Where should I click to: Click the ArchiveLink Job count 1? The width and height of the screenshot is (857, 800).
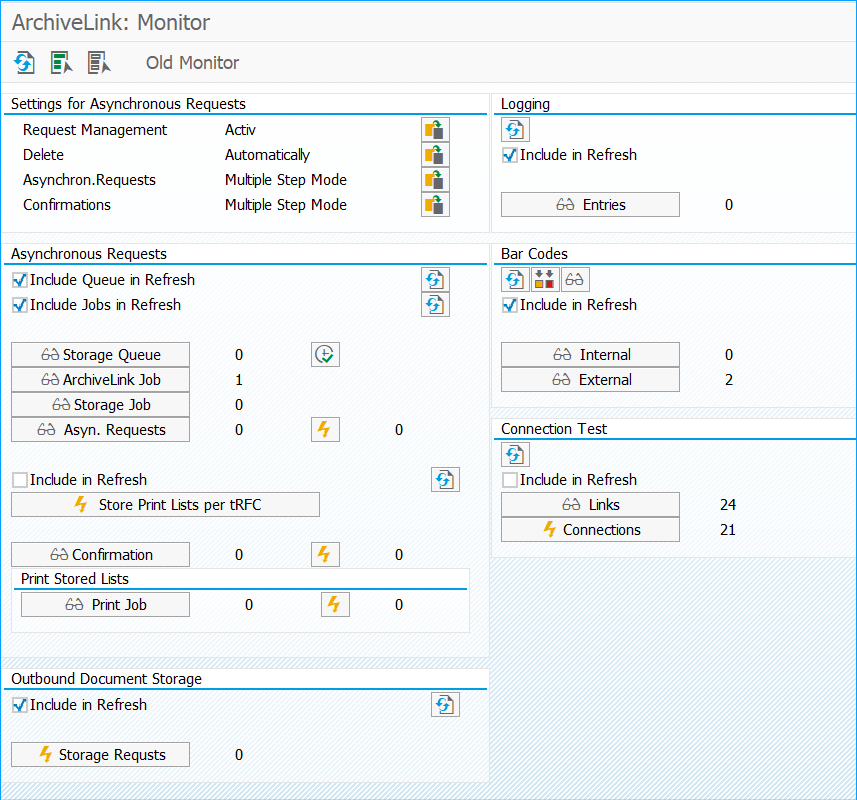[239, 380]
